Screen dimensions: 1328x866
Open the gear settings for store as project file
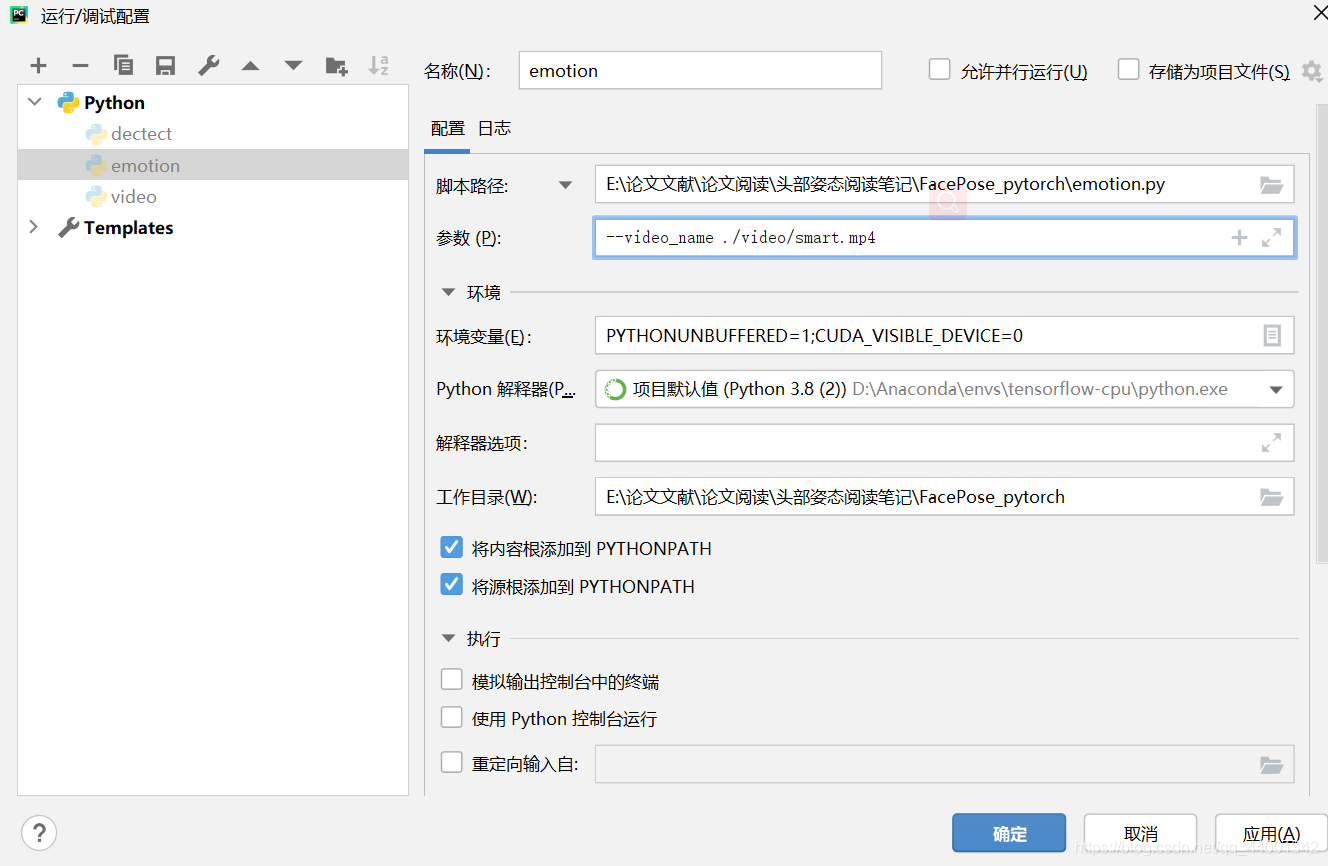[1311, 72]
